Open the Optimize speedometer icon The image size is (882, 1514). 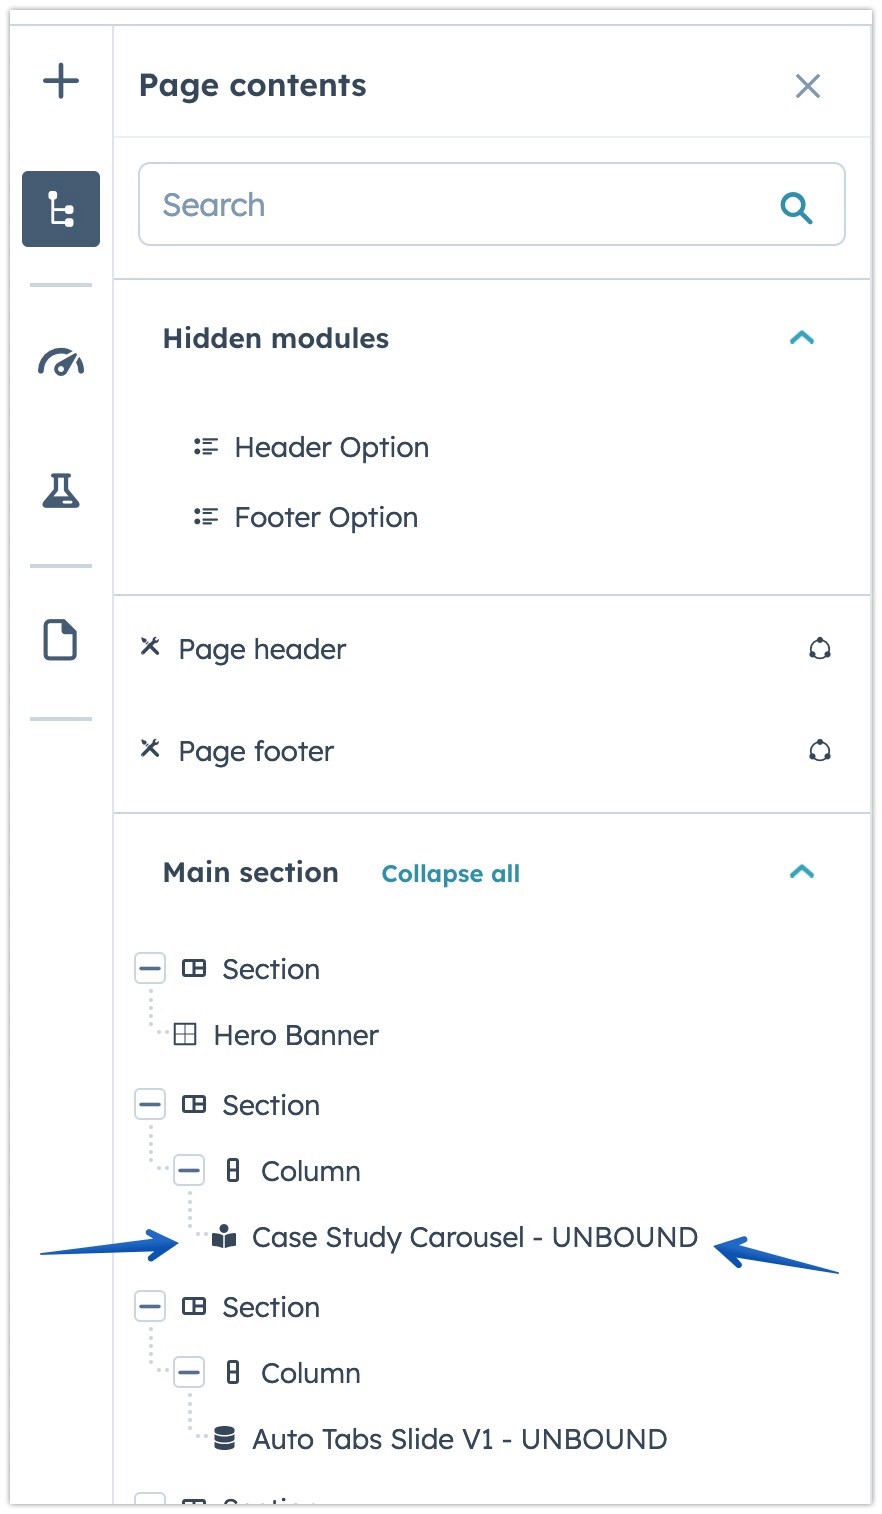pyautogui.click(x=60, y=362)
